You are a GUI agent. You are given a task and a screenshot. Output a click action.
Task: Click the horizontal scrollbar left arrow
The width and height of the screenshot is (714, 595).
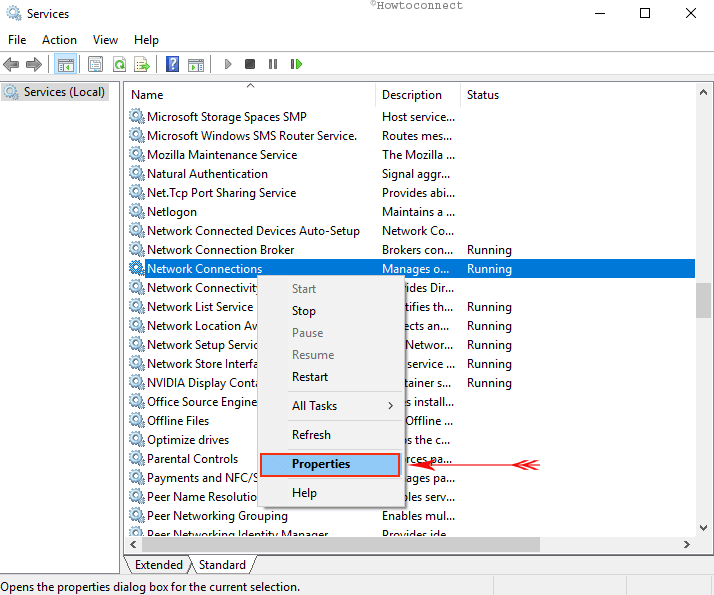[133, 544]
